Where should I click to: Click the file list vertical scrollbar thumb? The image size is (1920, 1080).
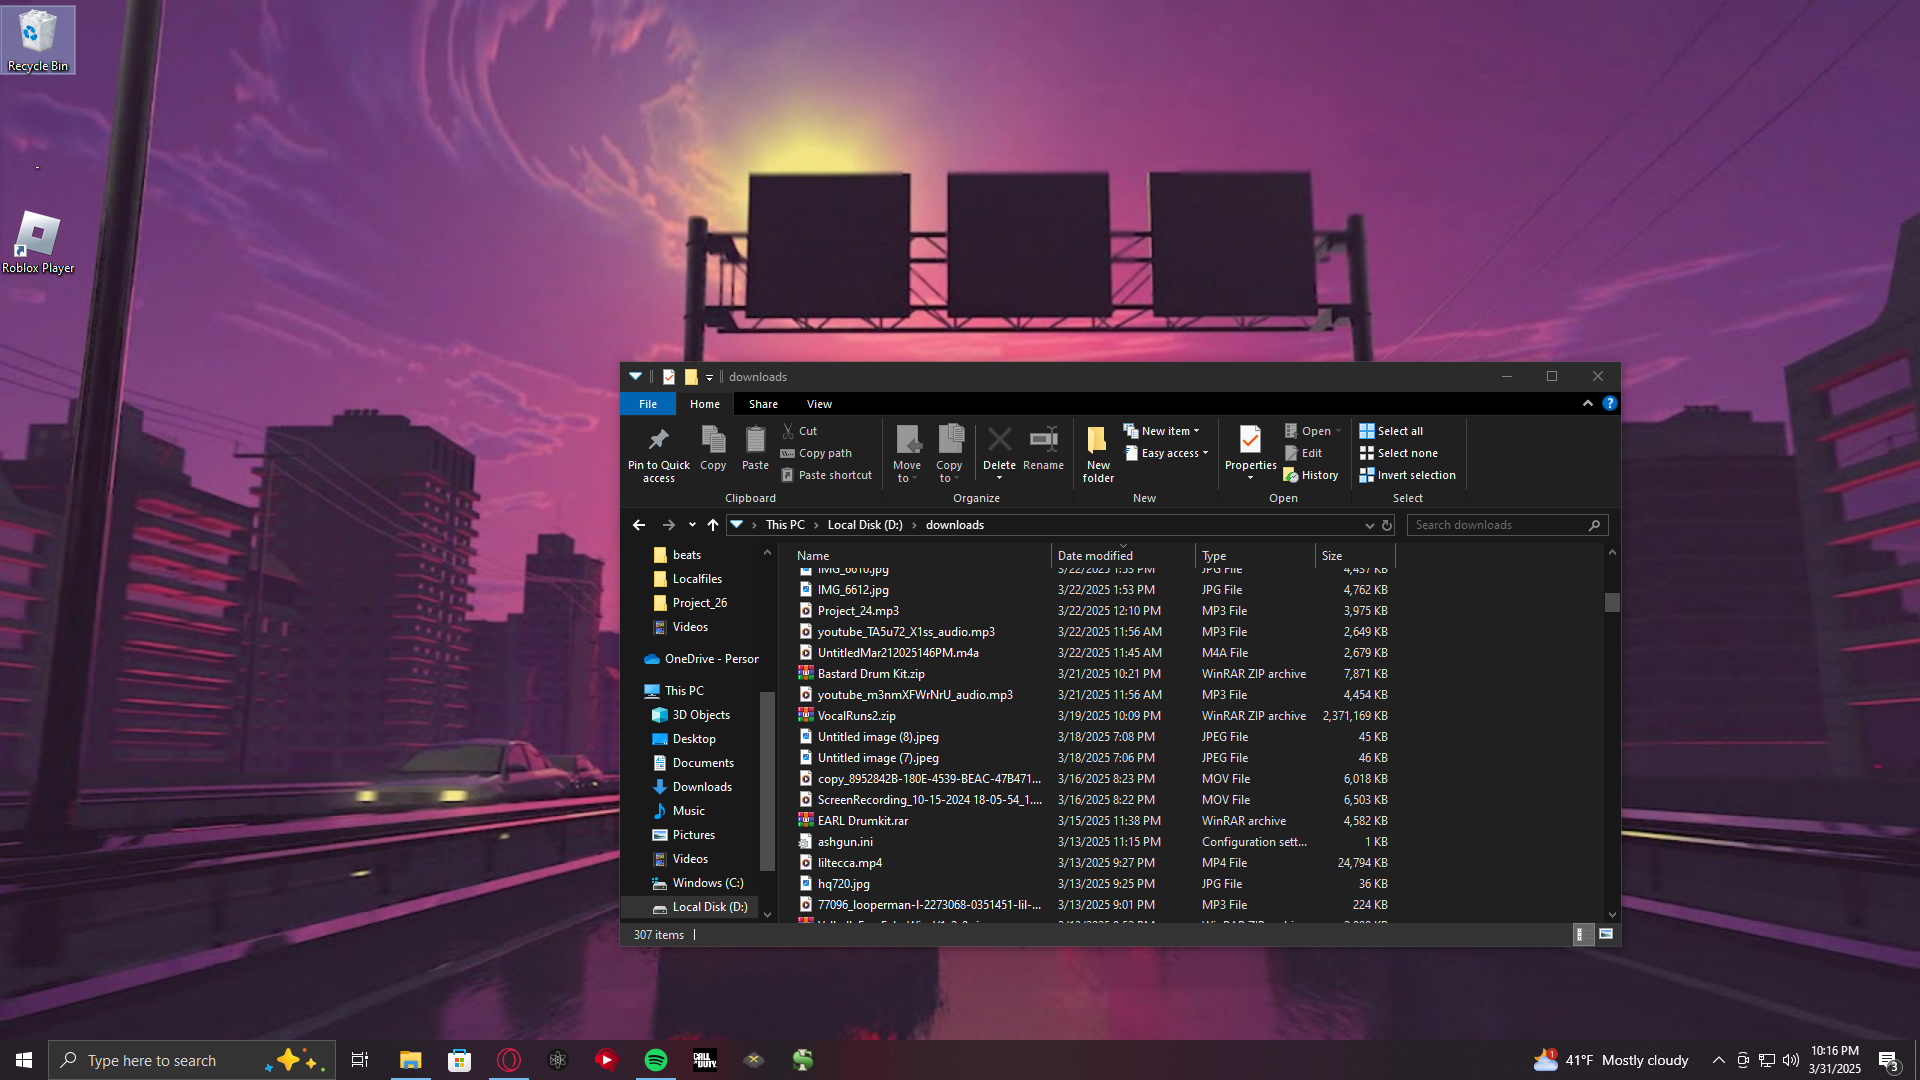pyautogui.click(x=1611, y=602)
